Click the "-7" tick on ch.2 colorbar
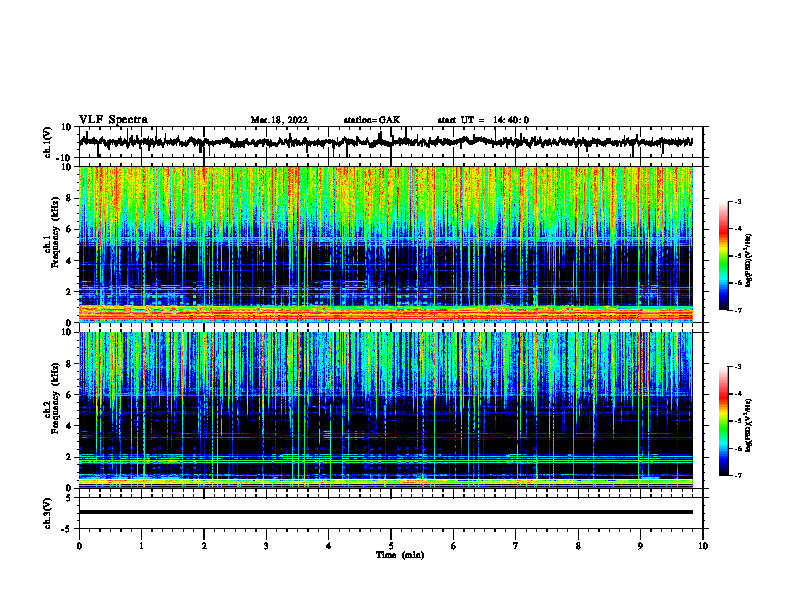 click(x=738, y=475)
